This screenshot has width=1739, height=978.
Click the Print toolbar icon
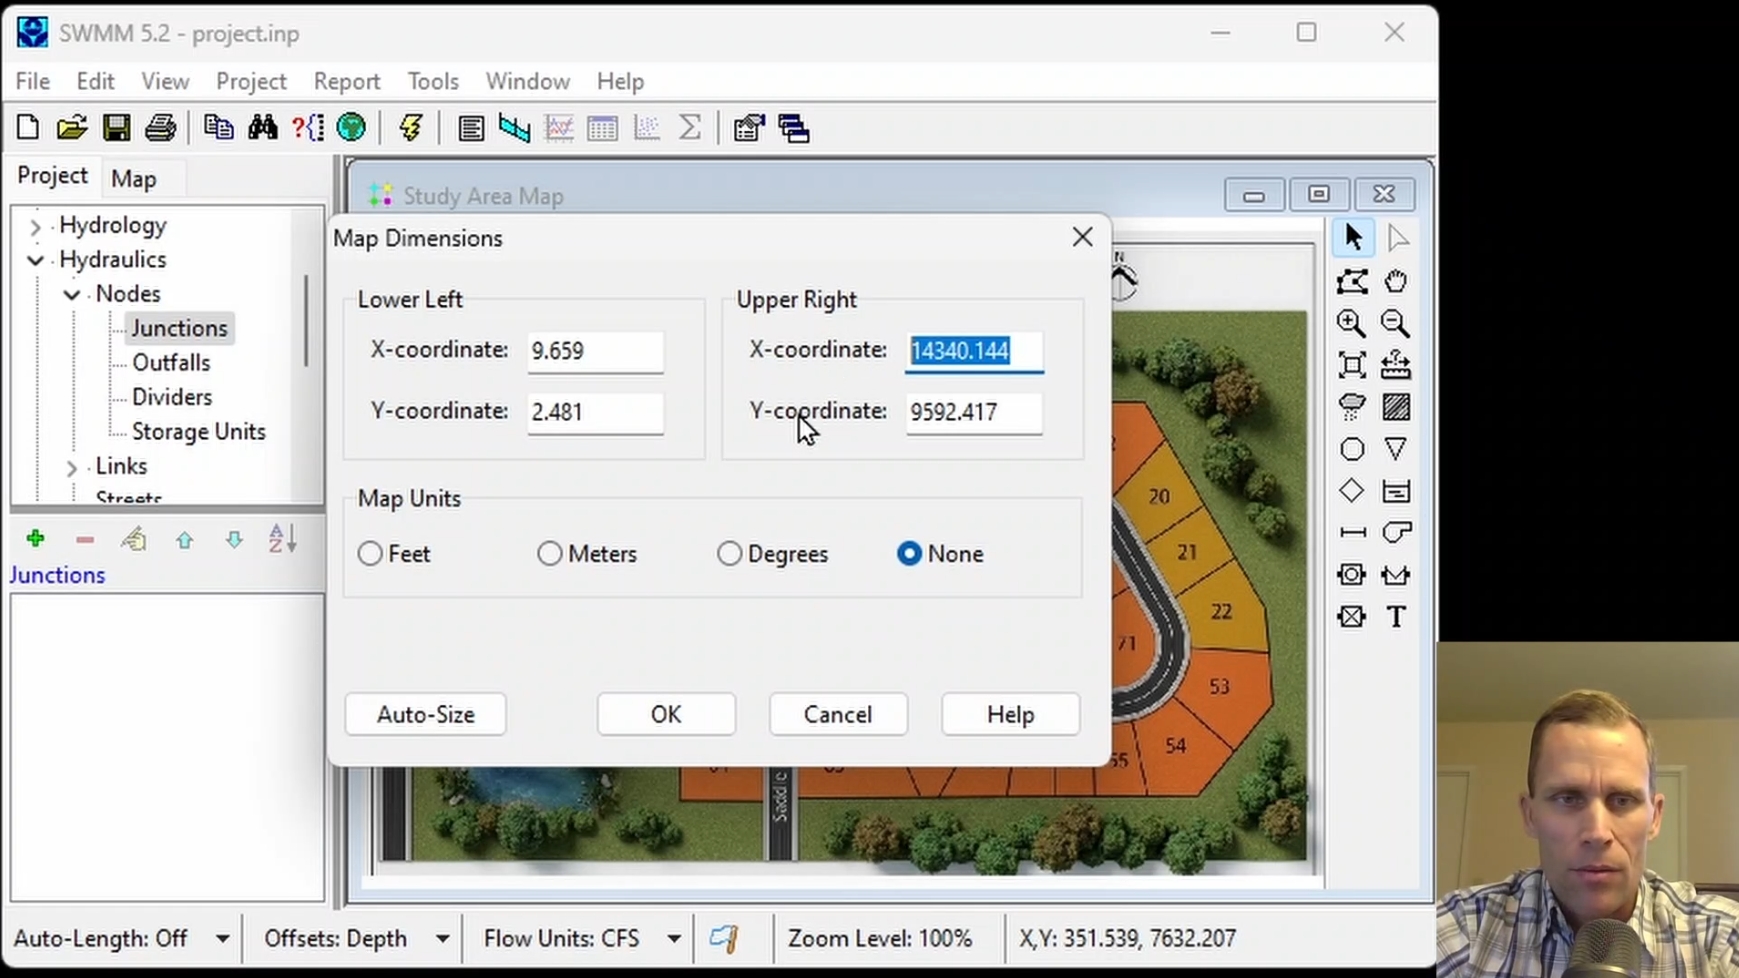point(160,128)
